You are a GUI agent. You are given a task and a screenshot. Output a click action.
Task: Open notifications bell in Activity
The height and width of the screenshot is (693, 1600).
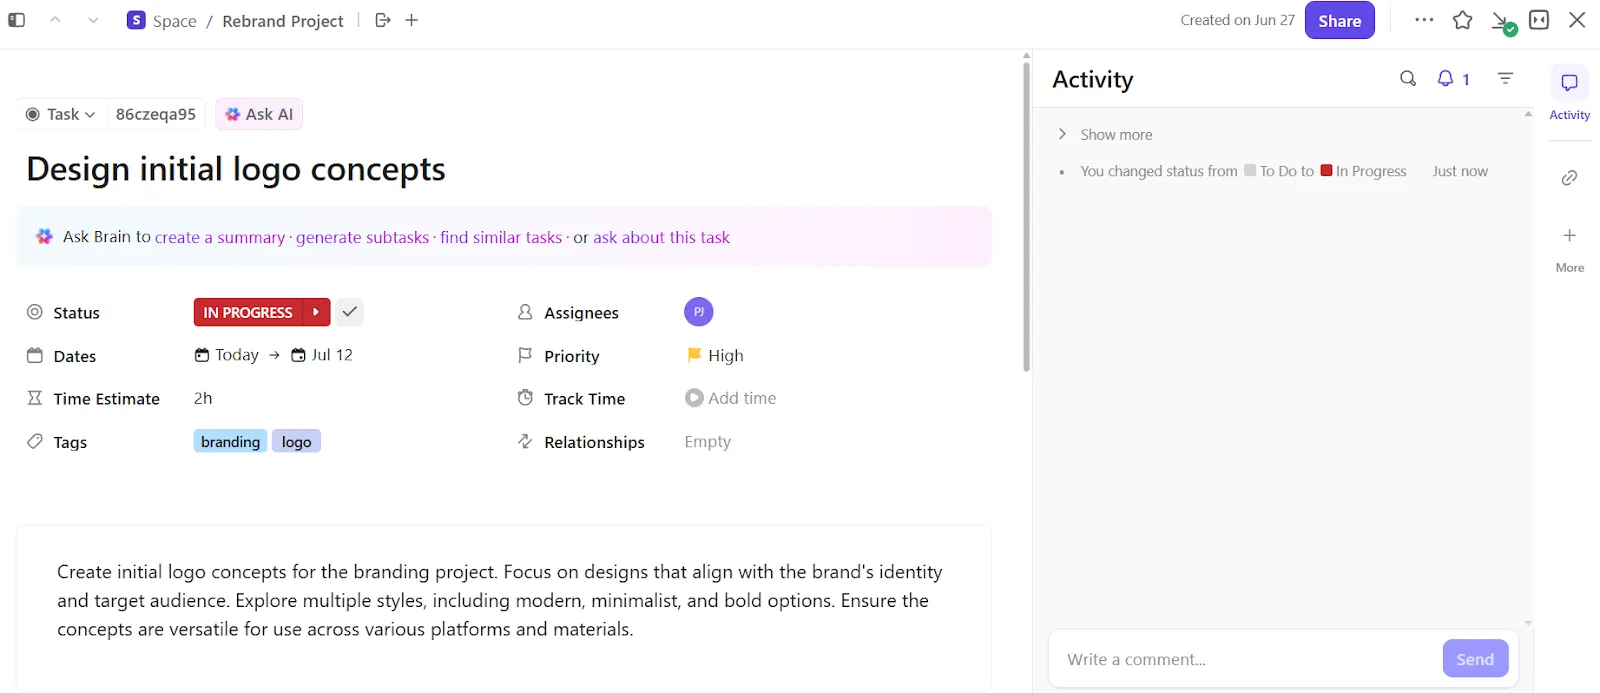click(x=1453, y=78)
